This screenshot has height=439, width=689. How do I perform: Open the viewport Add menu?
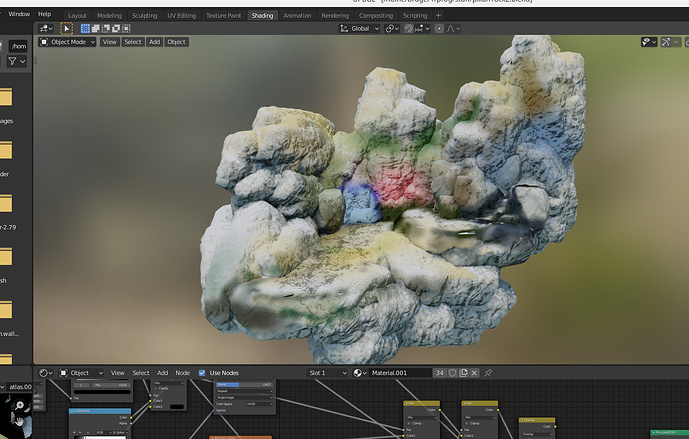(154, 42)
